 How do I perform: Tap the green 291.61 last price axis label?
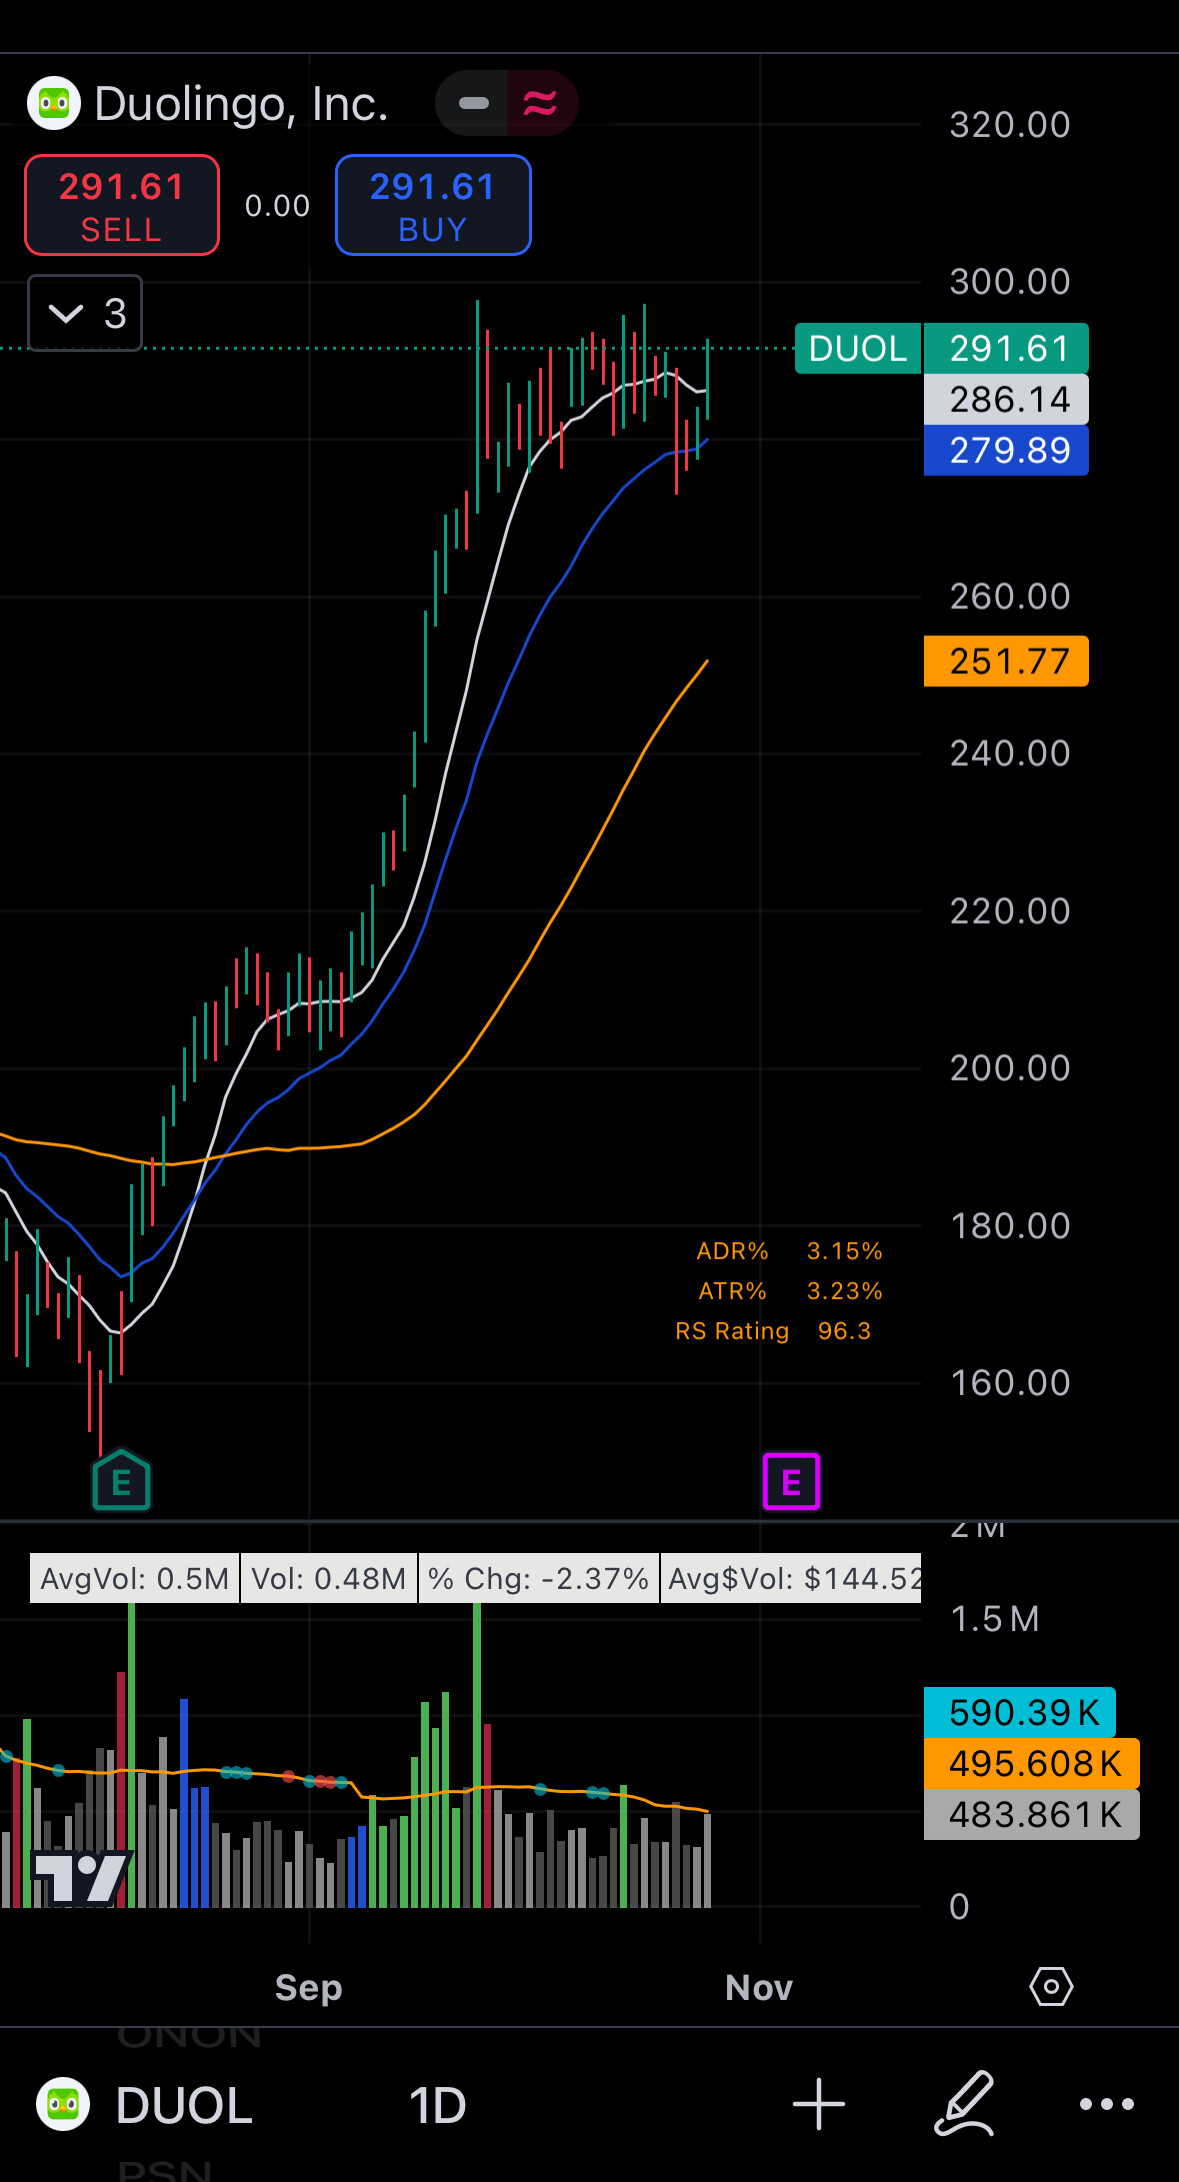pyautogui.click(x=1006, y=348)
